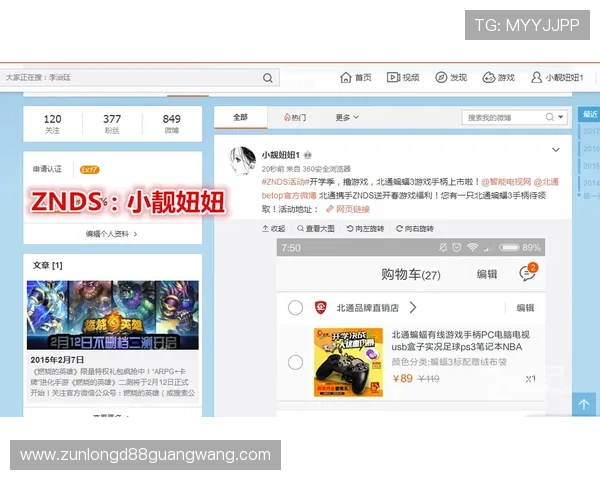Jump to 2017 in timeline

(592, 131)
